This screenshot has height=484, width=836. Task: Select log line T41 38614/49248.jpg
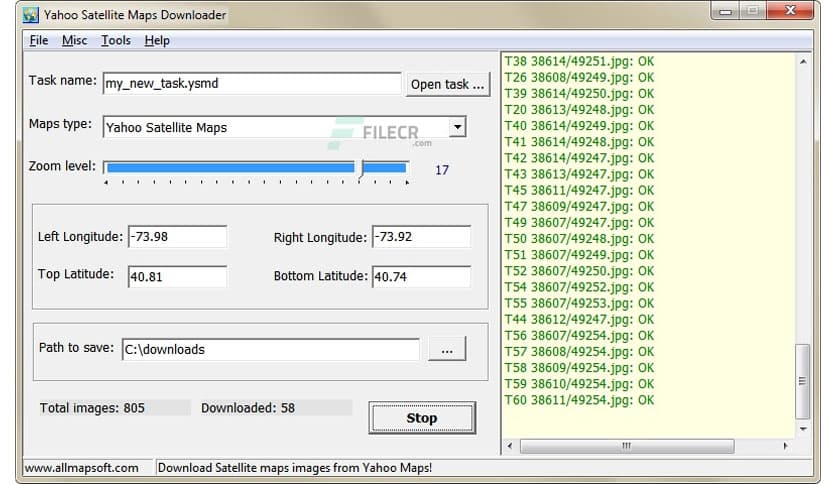pos(579,142)
